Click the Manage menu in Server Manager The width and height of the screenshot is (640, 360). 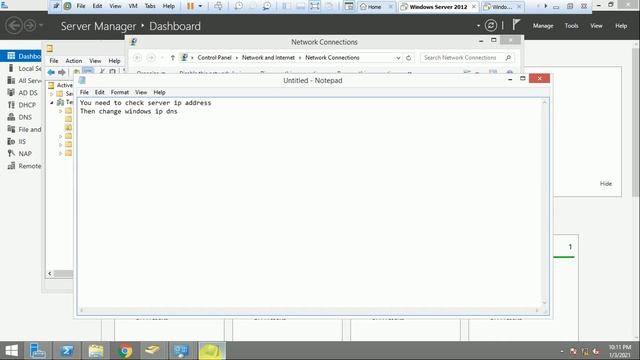pos(543,26)
